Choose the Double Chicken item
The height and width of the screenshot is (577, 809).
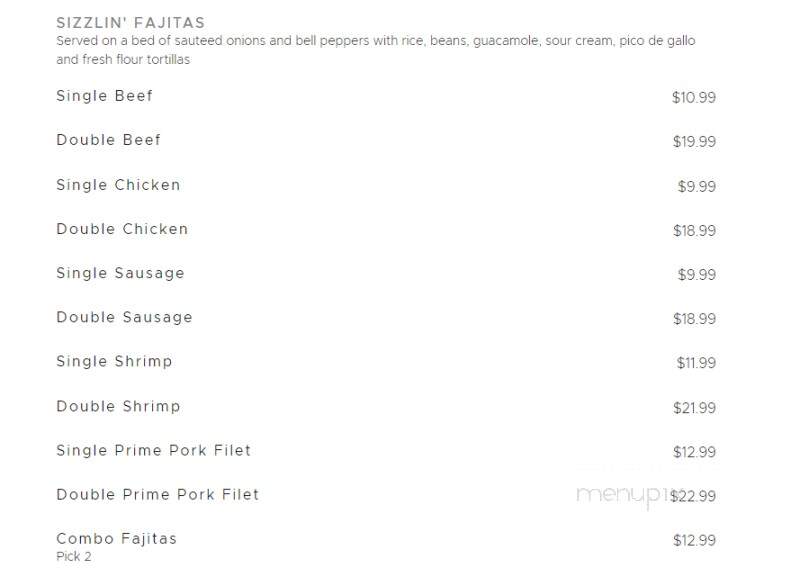(x=122, y=229)
